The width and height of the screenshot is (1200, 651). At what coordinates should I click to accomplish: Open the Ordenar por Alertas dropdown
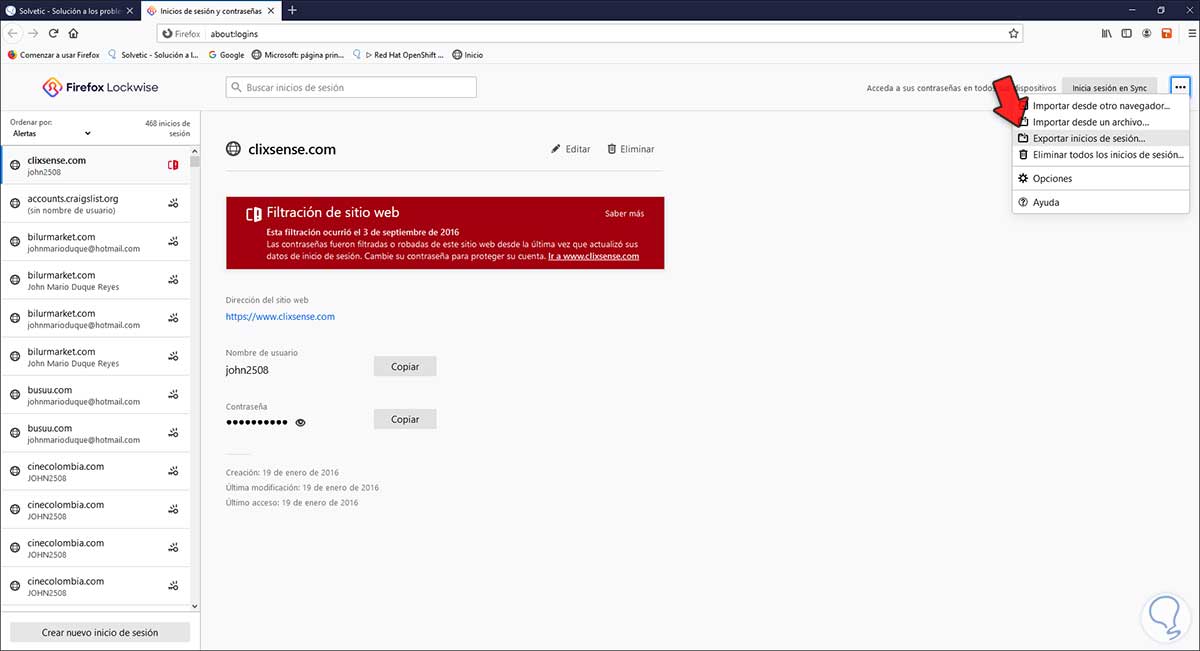[51, 133]
